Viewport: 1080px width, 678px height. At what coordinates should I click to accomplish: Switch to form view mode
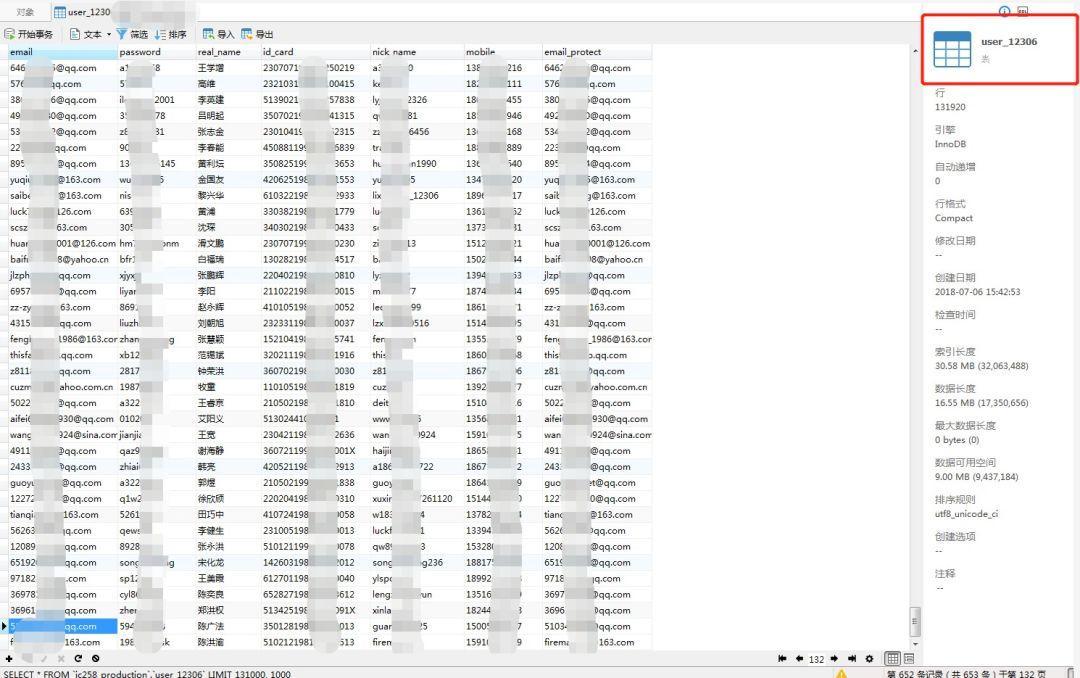coord(909,659)
